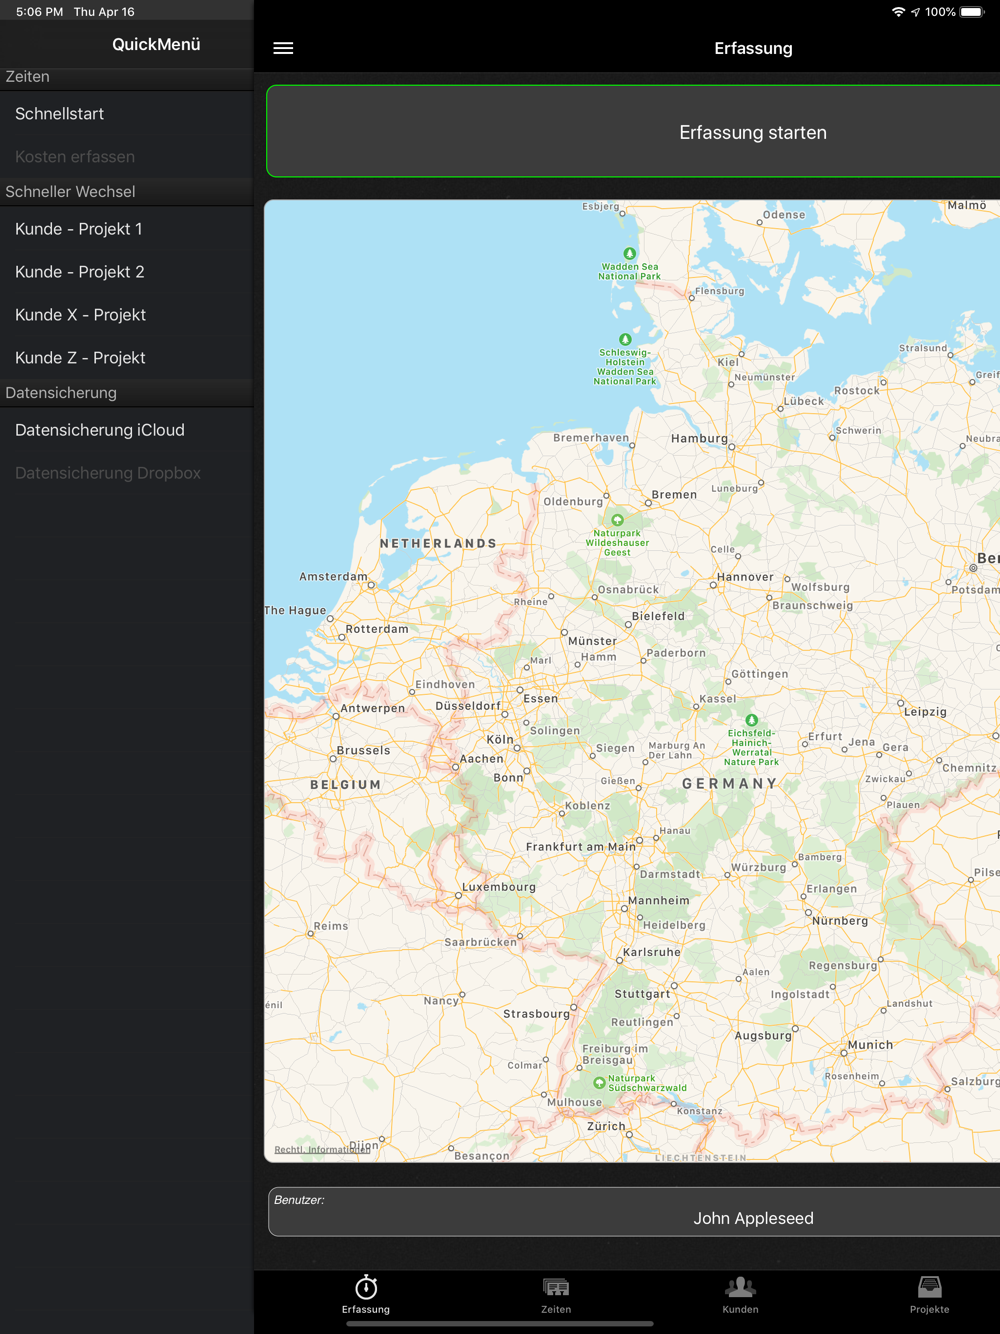1000x1334 pixels.
Task: Tap the Naturpark Südschwarzwald map marker
Action: click(x=599, y=1082)
